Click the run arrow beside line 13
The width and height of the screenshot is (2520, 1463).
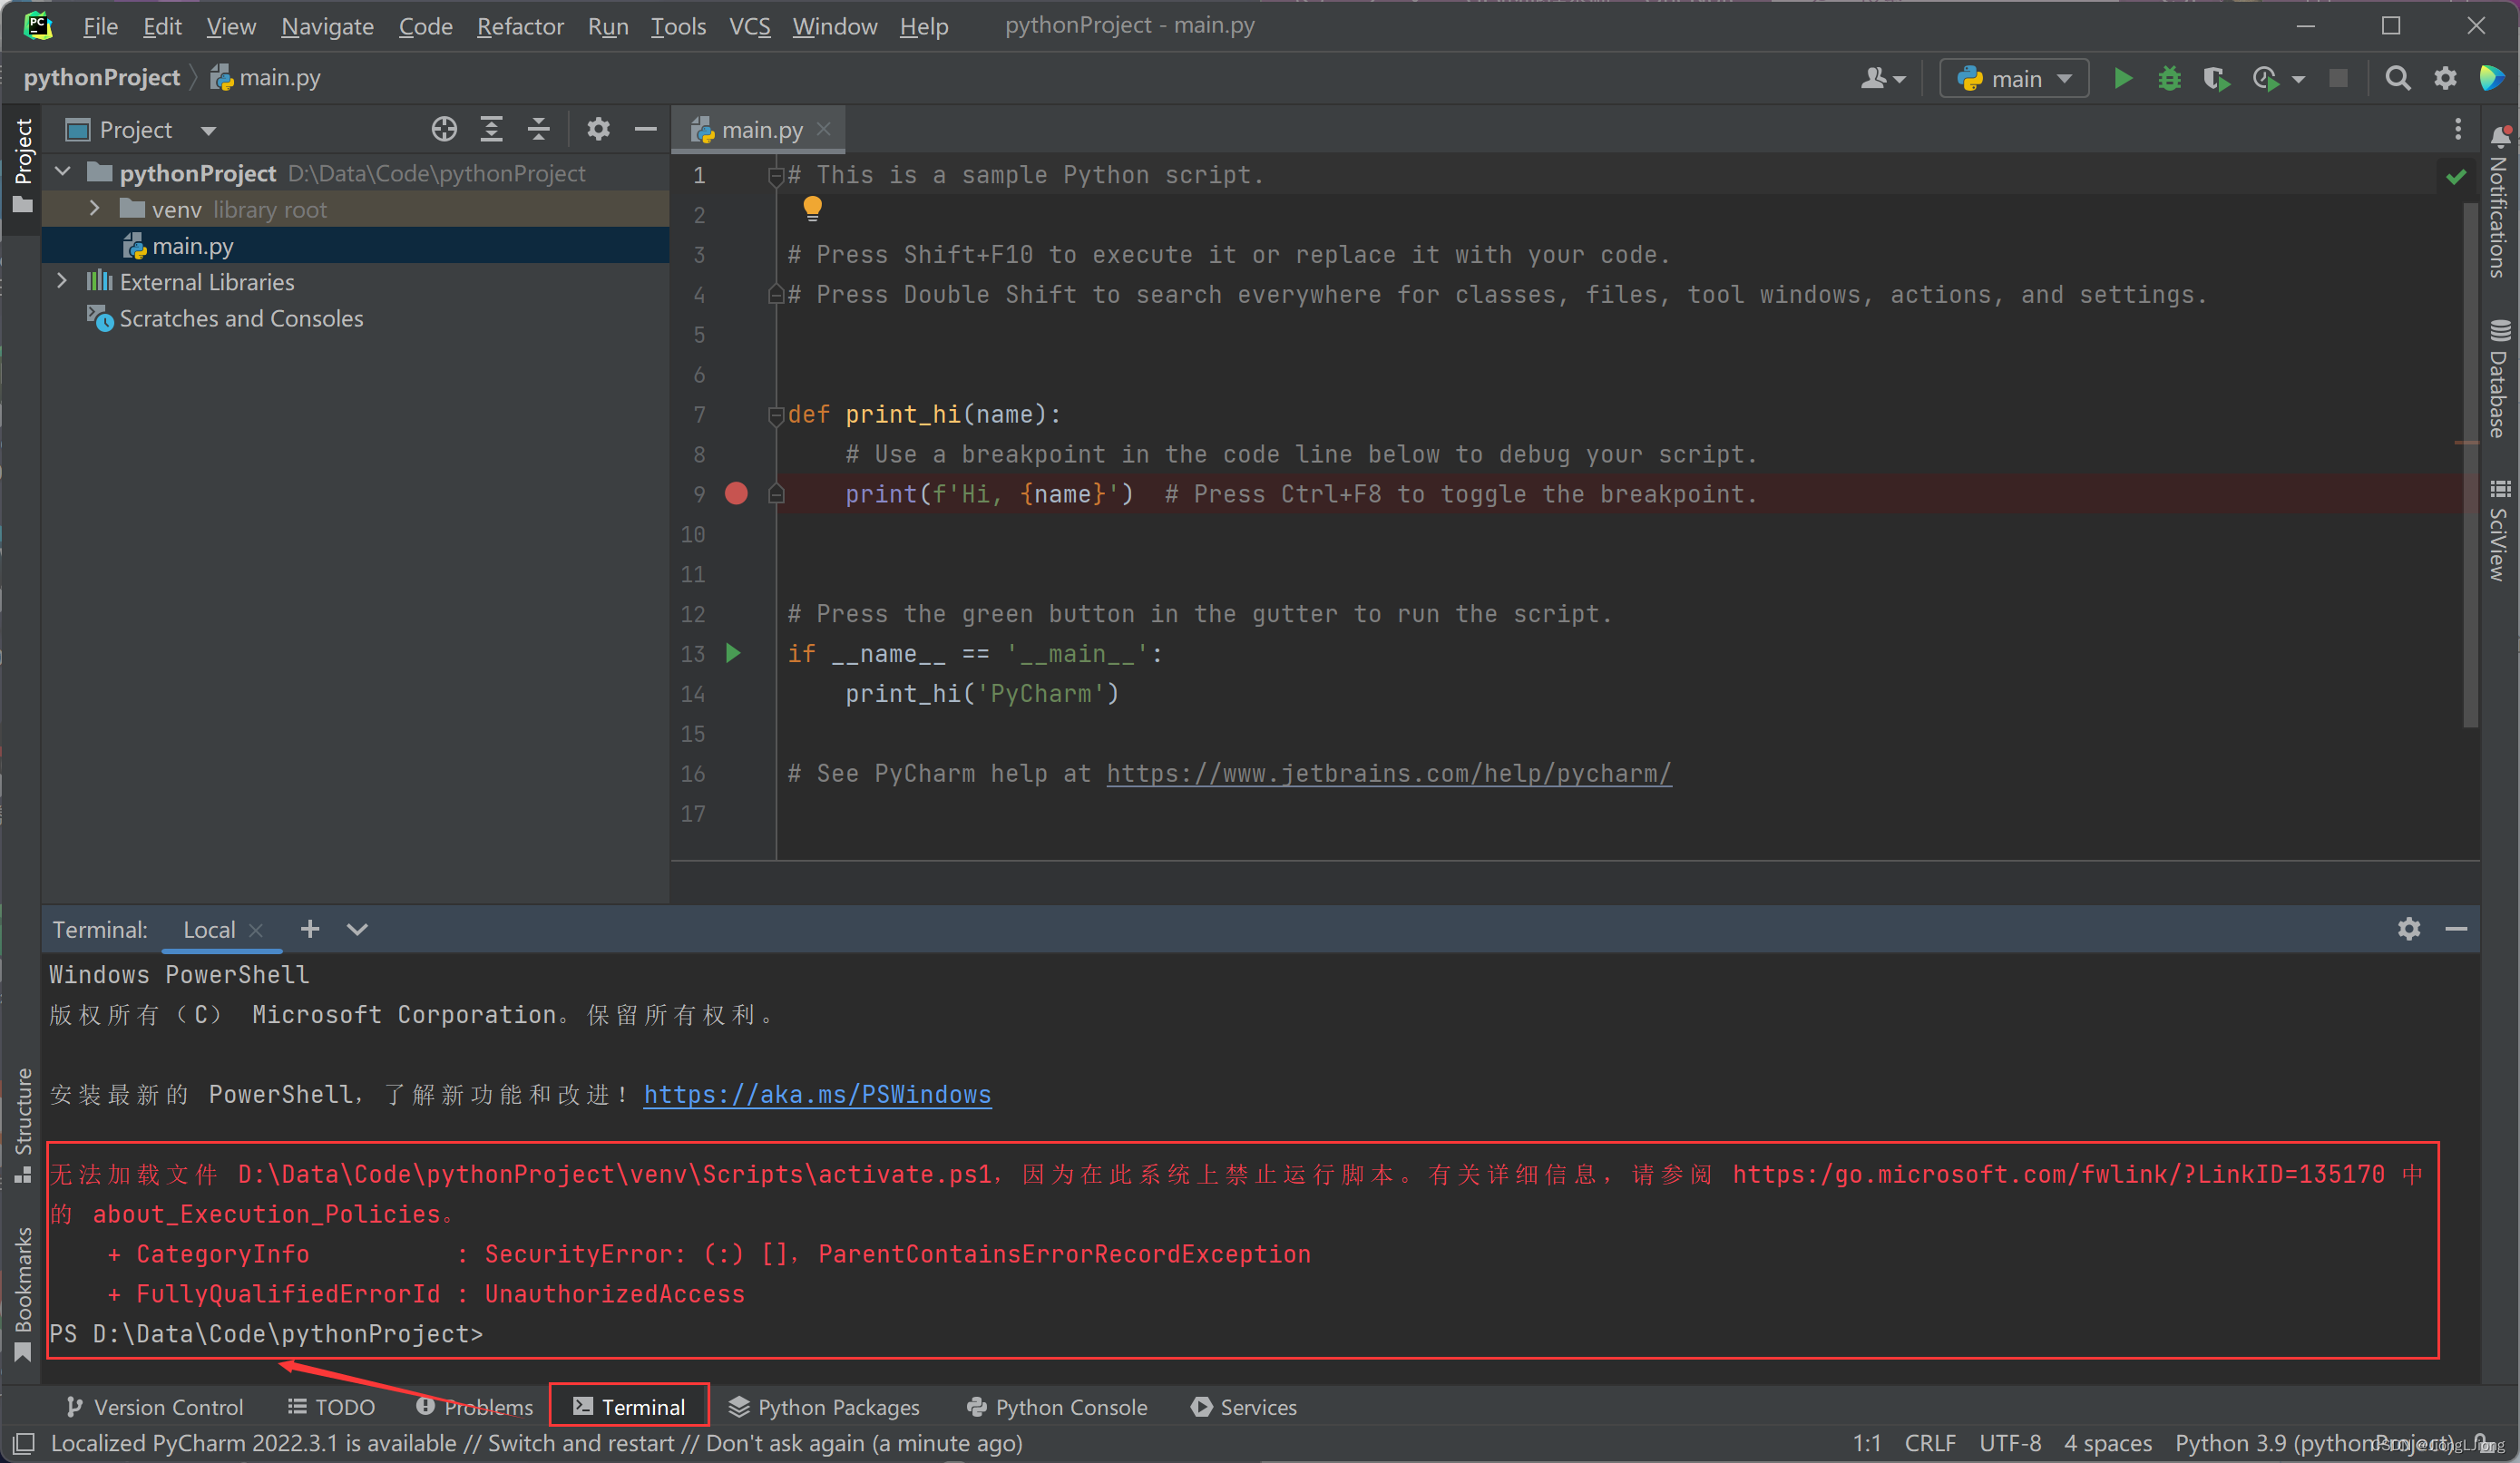734,653
